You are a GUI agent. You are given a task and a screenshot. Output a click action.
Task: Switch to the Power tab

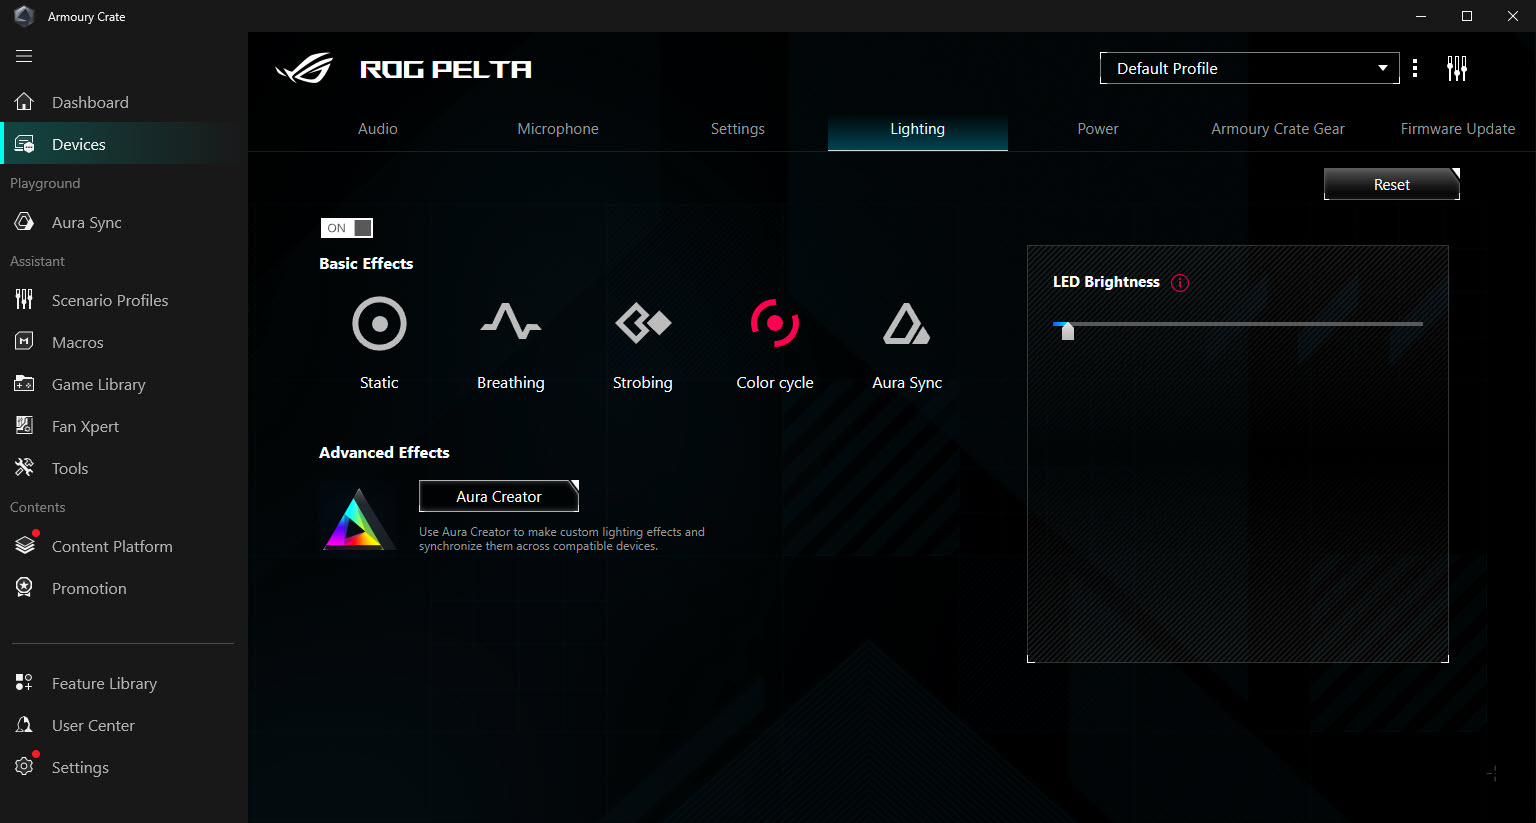tap(1098, 129)
